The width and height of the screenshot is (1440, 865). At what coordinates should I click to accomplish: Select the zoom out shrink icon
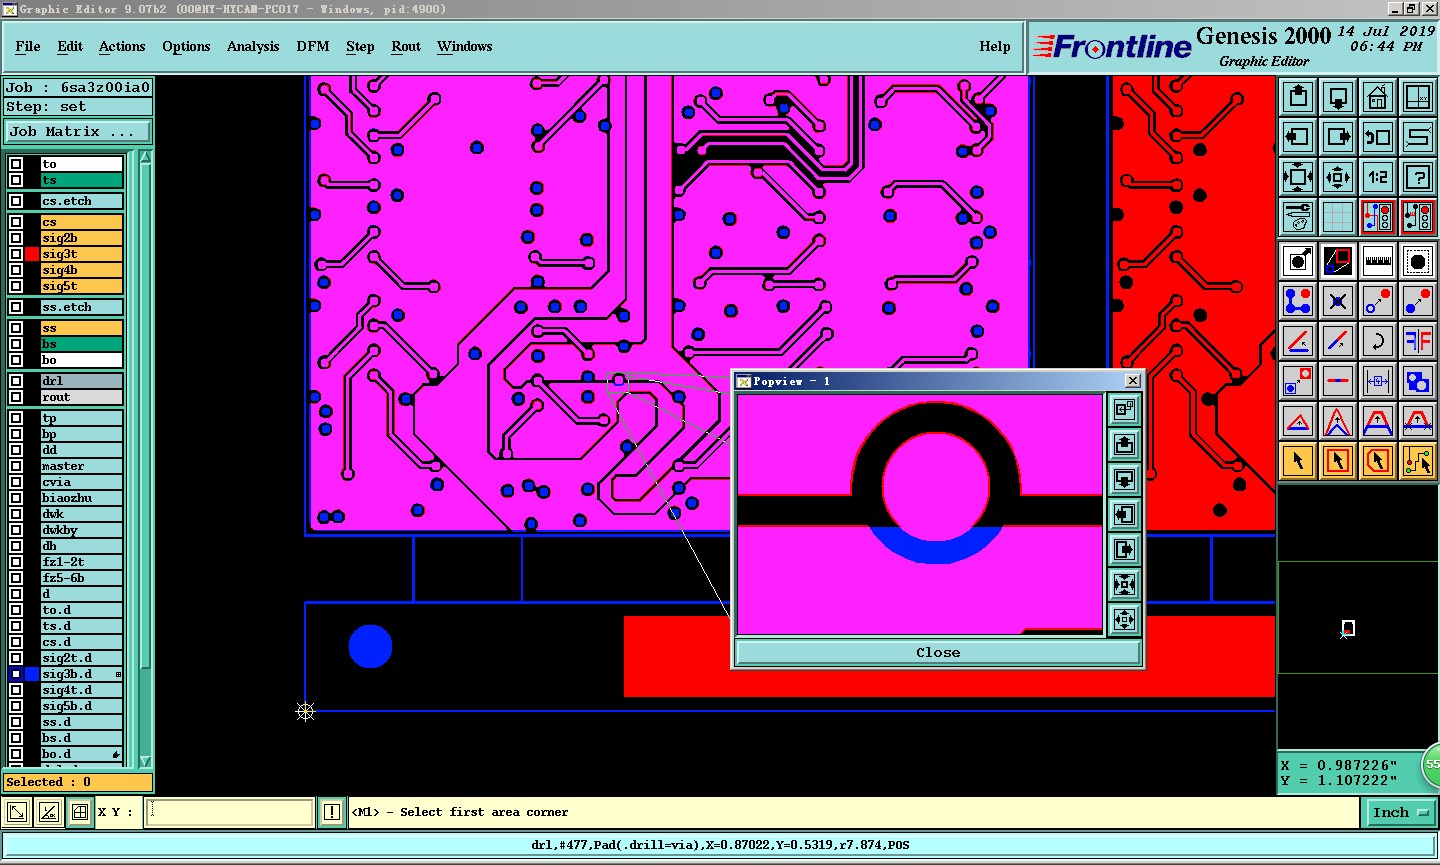[1338, 177]
